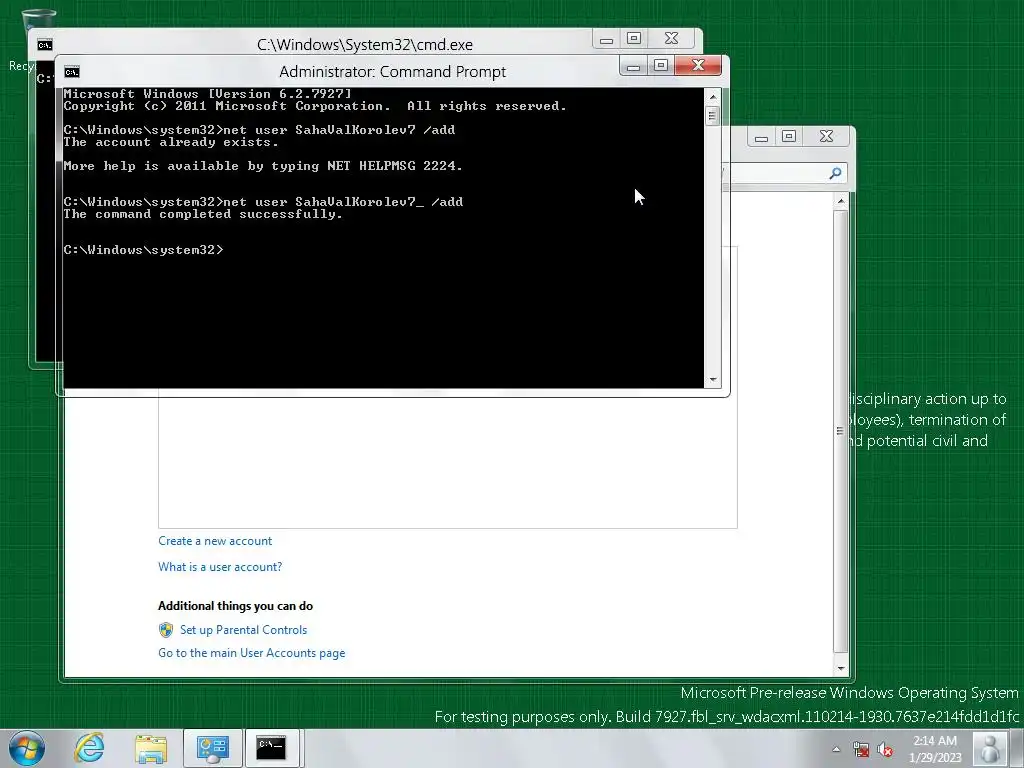
Task: Launch Internet Explorer from taskbar
Action: [89, 748]
